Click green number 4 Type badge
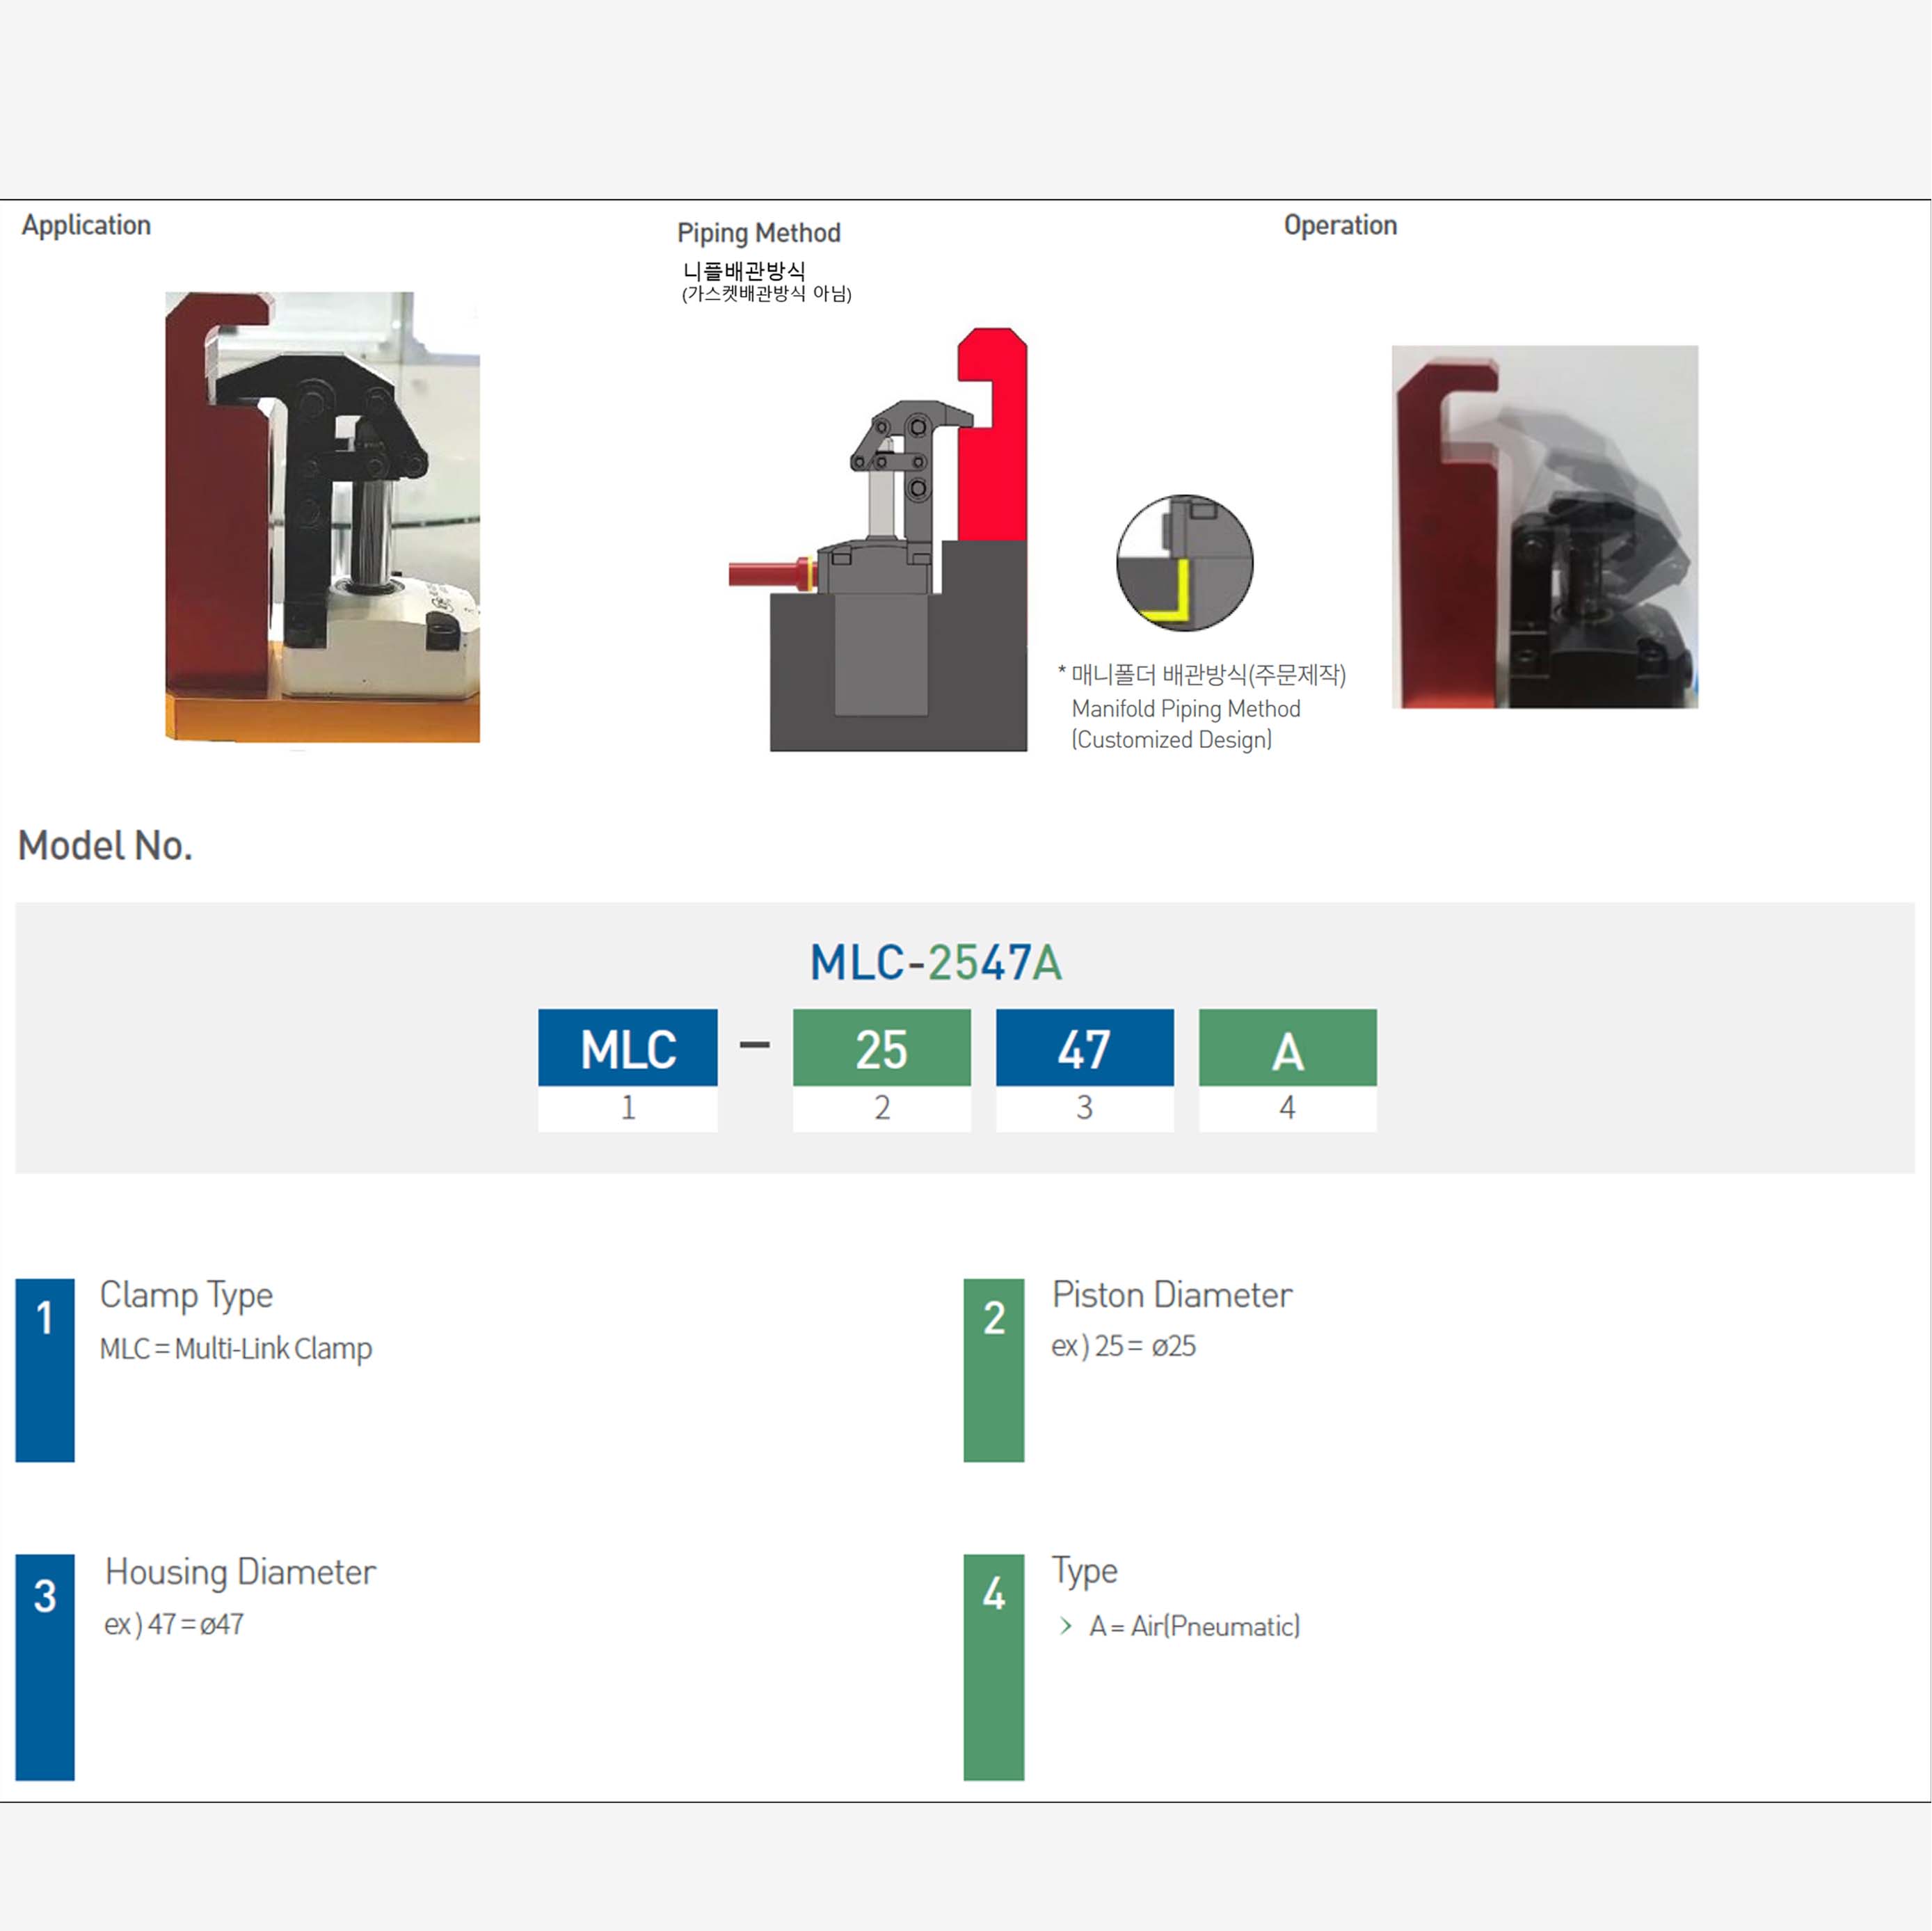The image size is (1932, 1931). [x=993, y=1666]
